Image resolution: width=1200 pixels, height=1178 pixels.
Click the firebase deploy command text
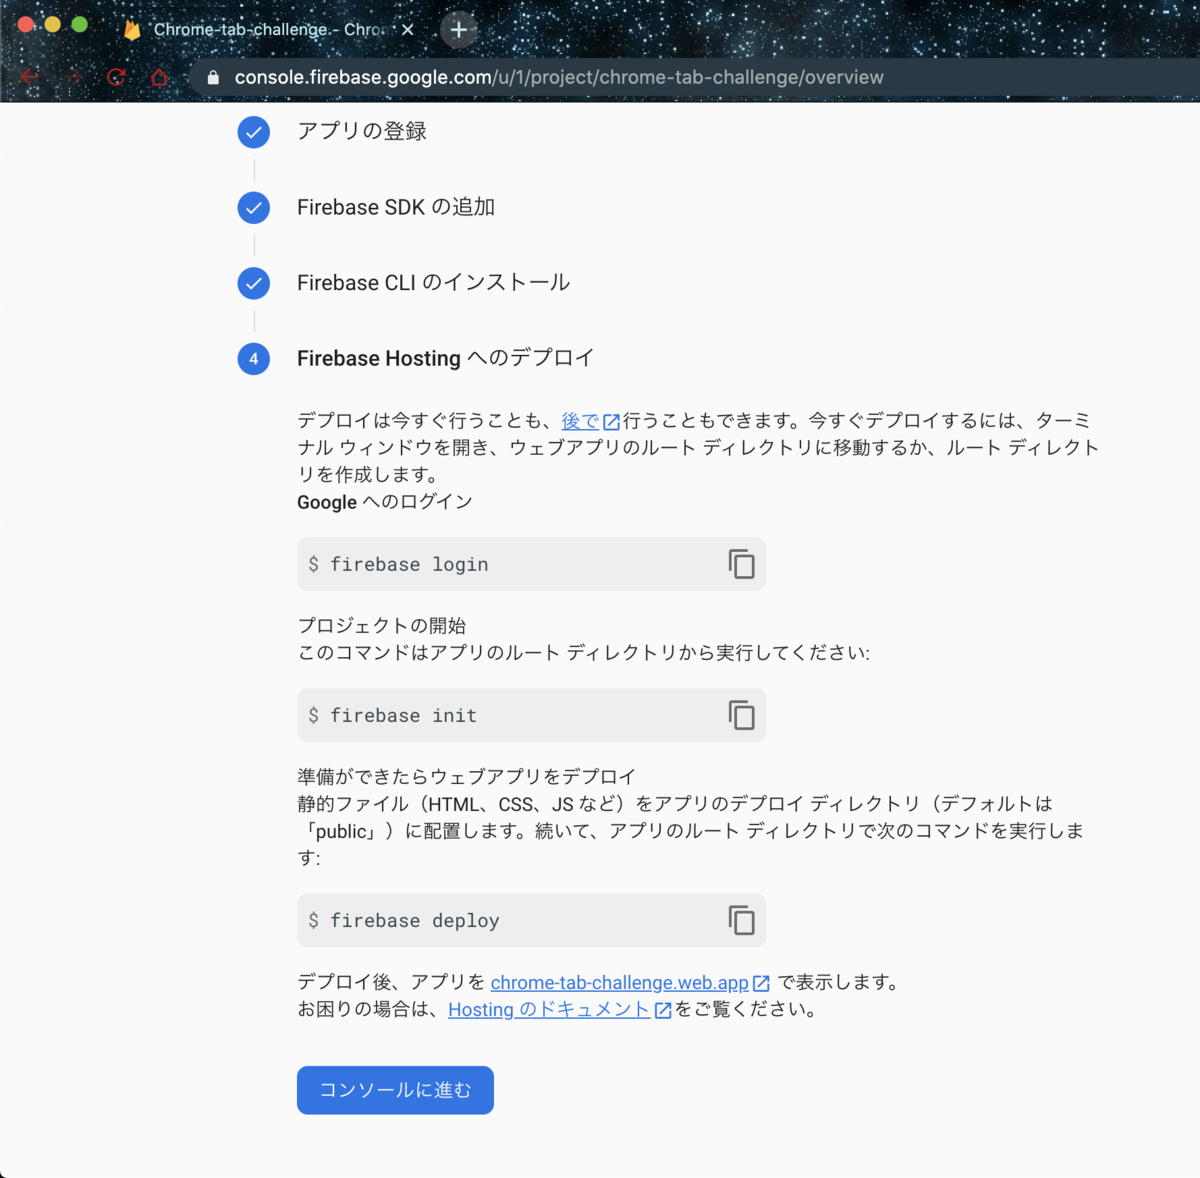(x=415, y=920)
